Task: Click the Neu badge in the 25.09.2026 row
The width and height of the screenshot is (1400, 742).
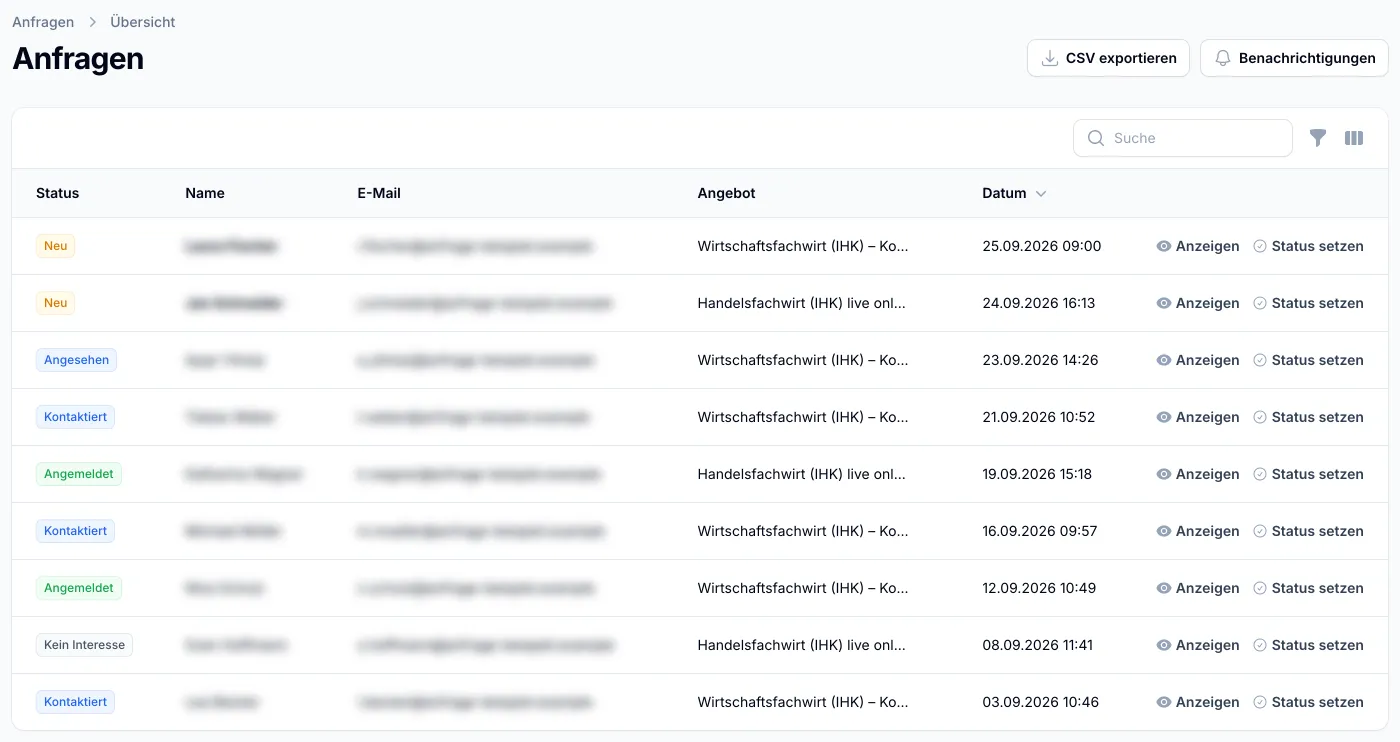Action: point(56,246)
